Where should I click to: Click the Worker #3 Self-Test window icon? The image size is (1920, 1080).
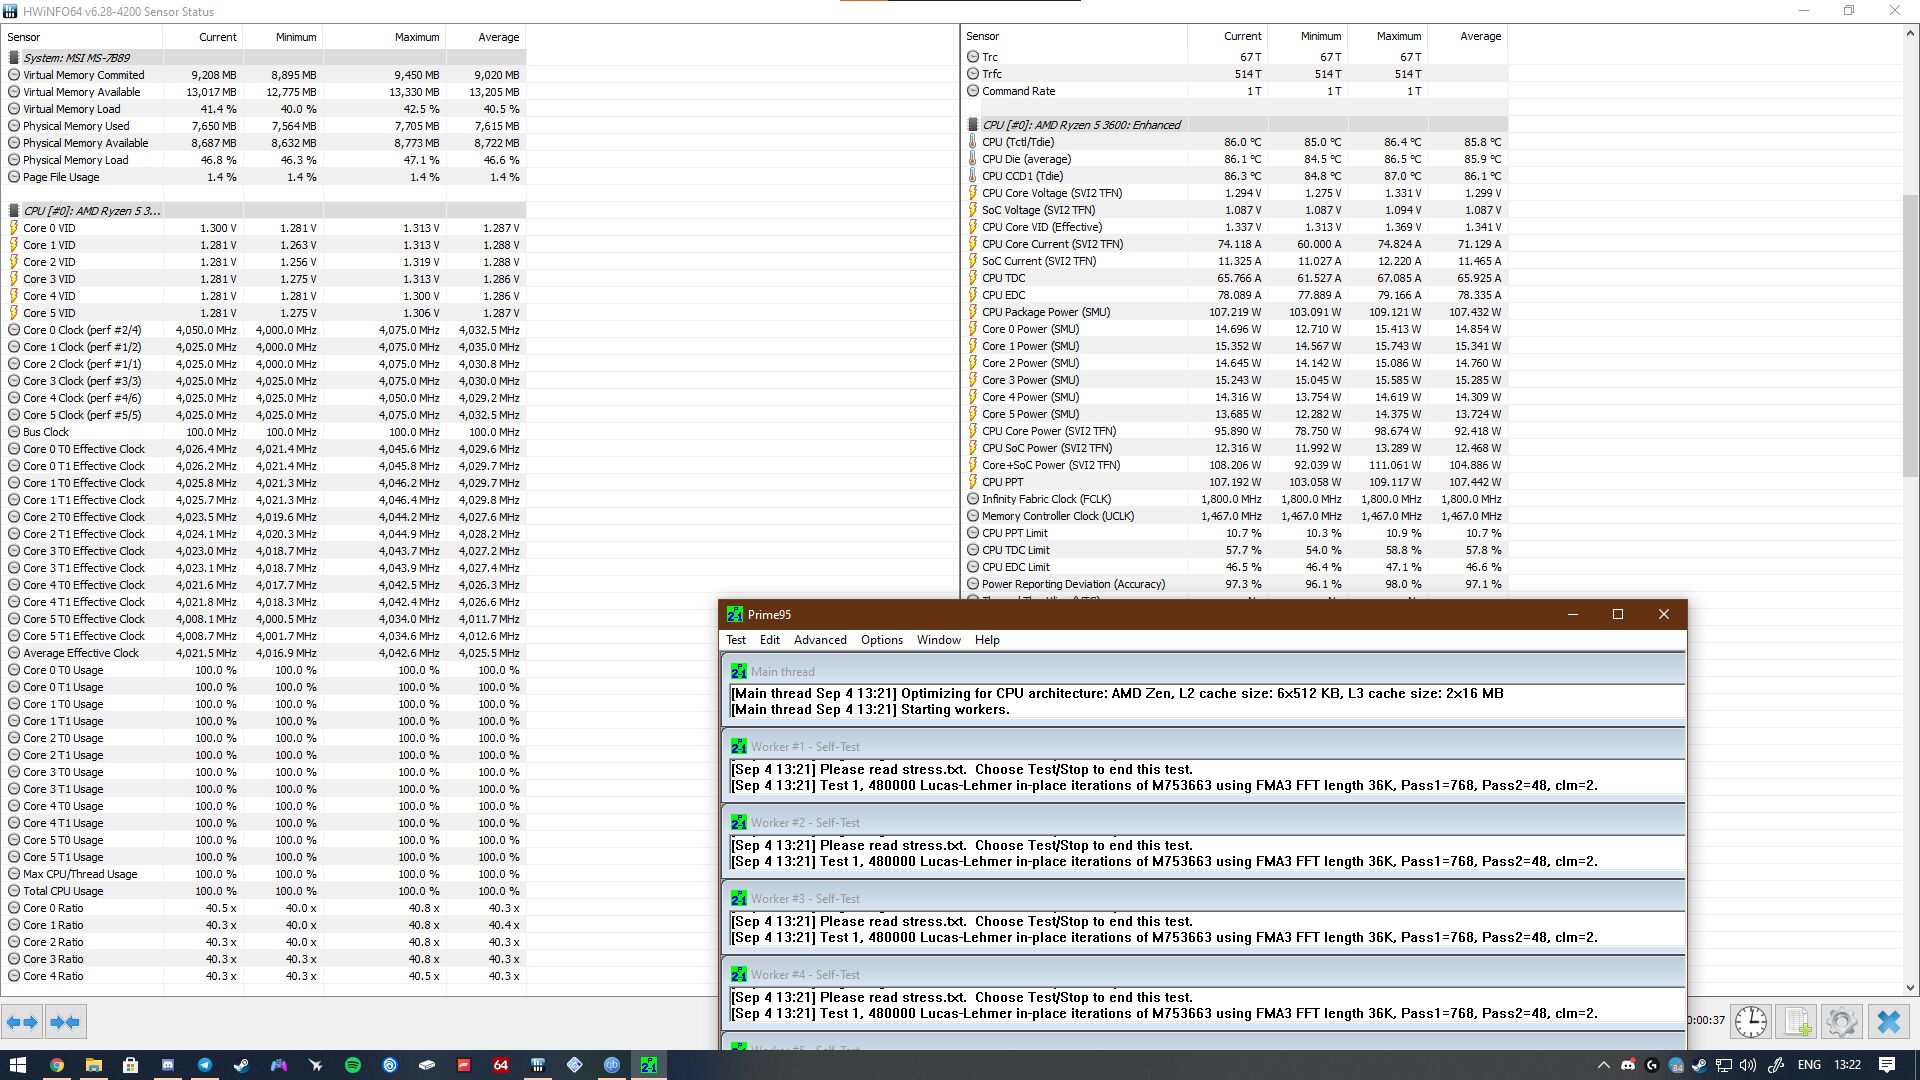click(739, 899)
